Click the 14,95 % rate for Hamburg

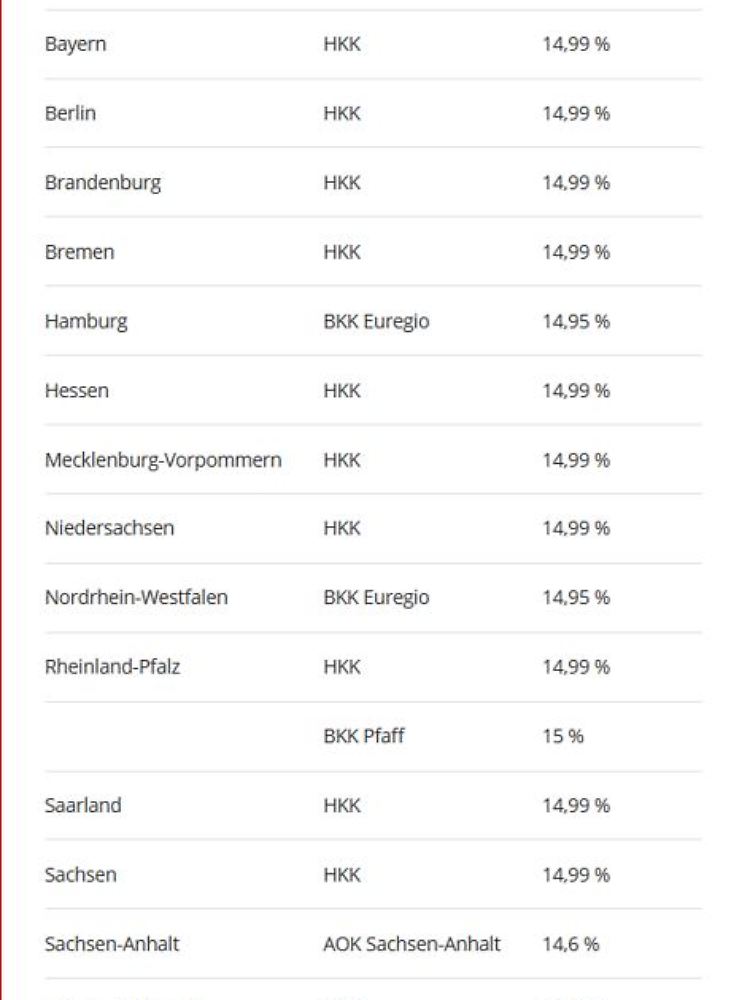(x=576, y=321)
